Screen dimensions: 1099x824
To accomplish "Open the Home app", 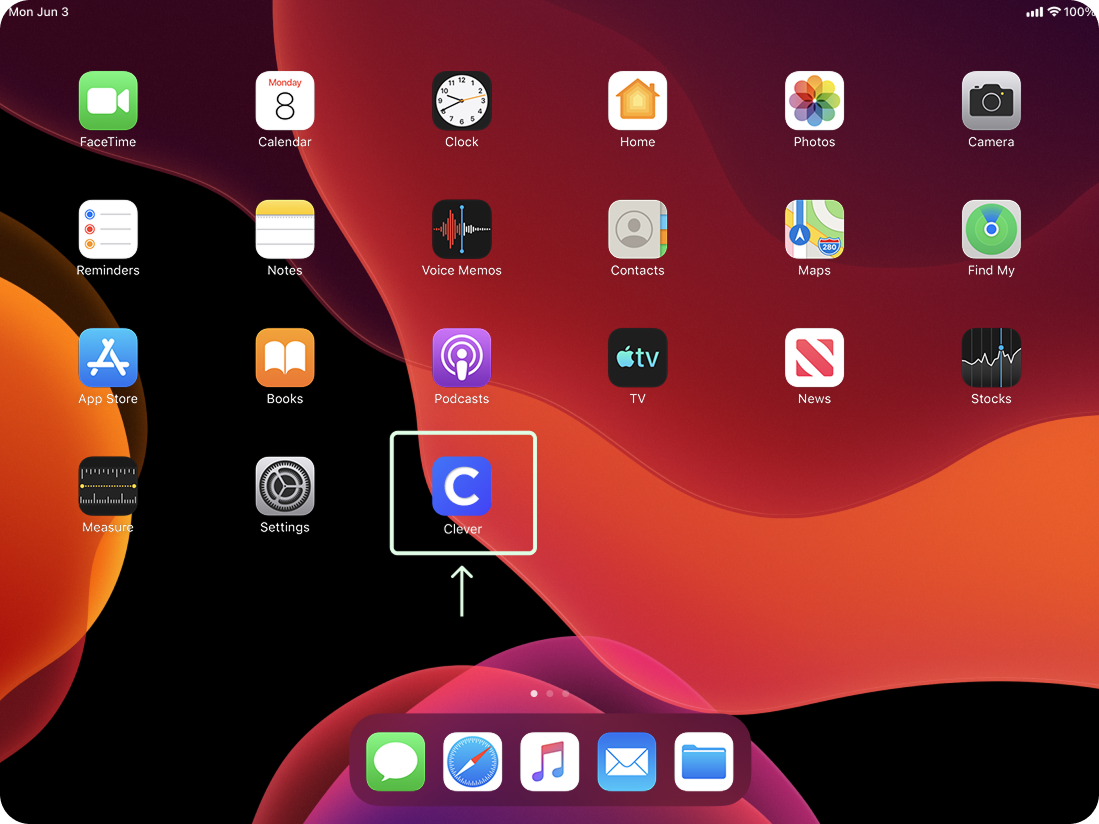I will [637, 100].
